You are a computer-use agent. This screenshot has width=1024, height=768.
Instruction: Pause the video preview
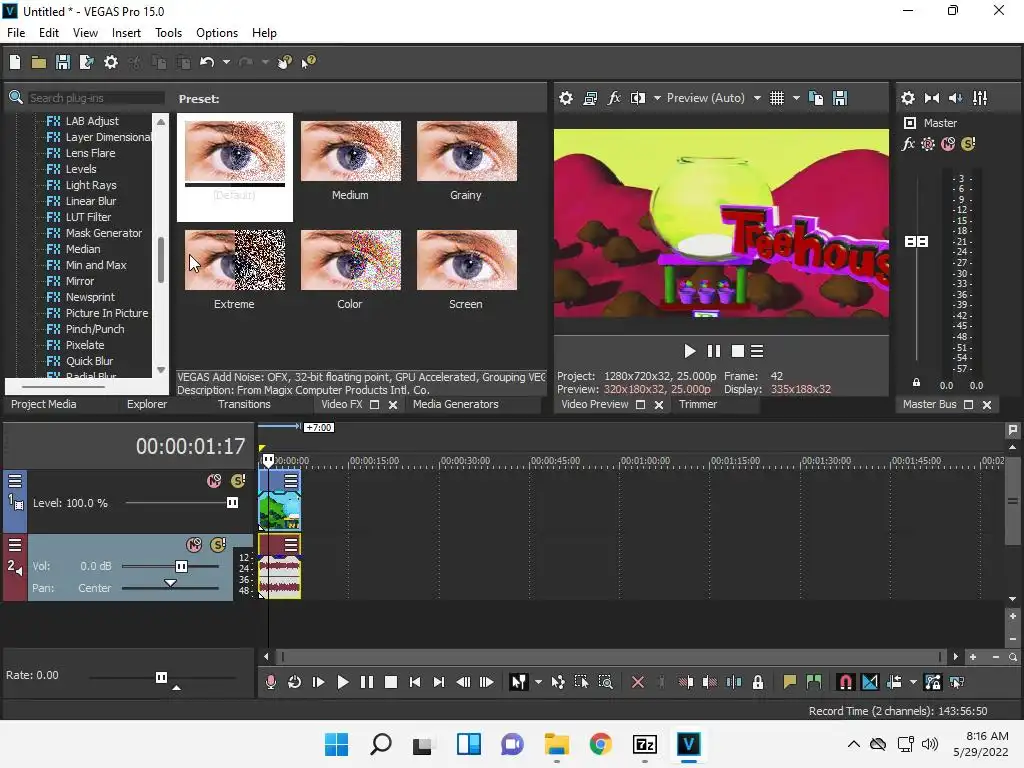click(x=714, y=351)
